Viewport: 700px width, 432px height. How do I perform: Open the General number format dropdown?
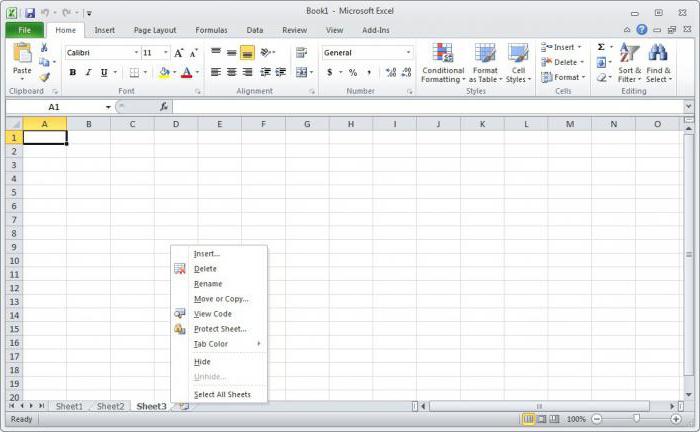pos(408,53)
